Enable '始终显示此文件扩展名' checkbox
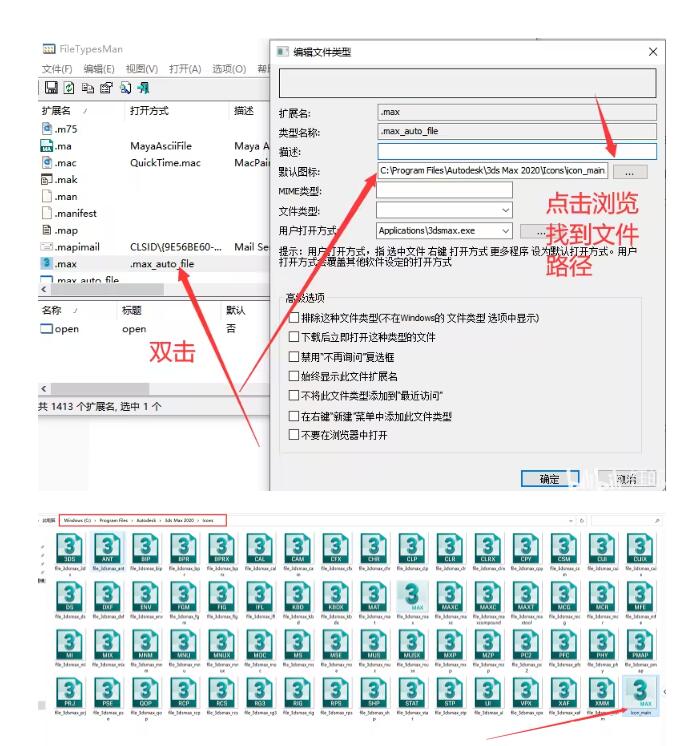Viewport: 690px width, 746px height. 294,376
